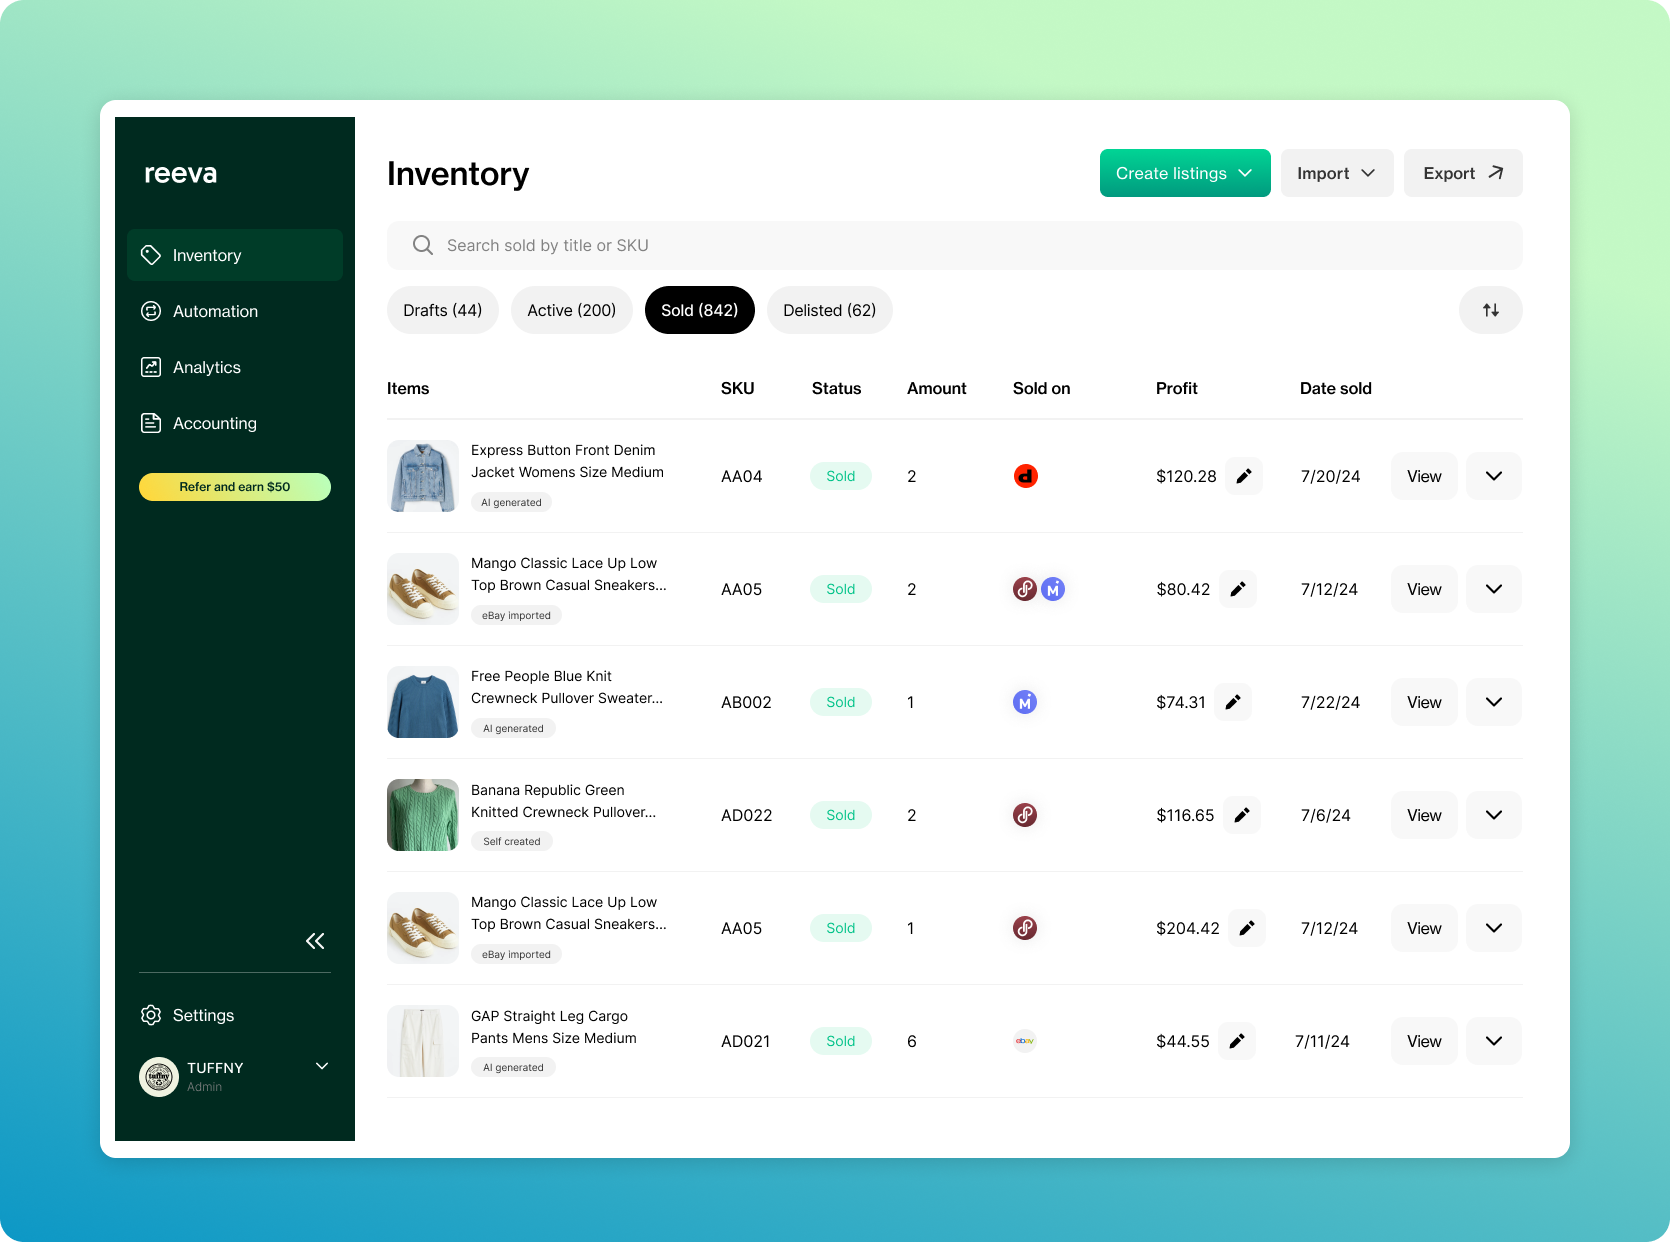The image size is (1670, 1242).
Task: Select the Delisted (62) tab
Action: pos(829,310)
